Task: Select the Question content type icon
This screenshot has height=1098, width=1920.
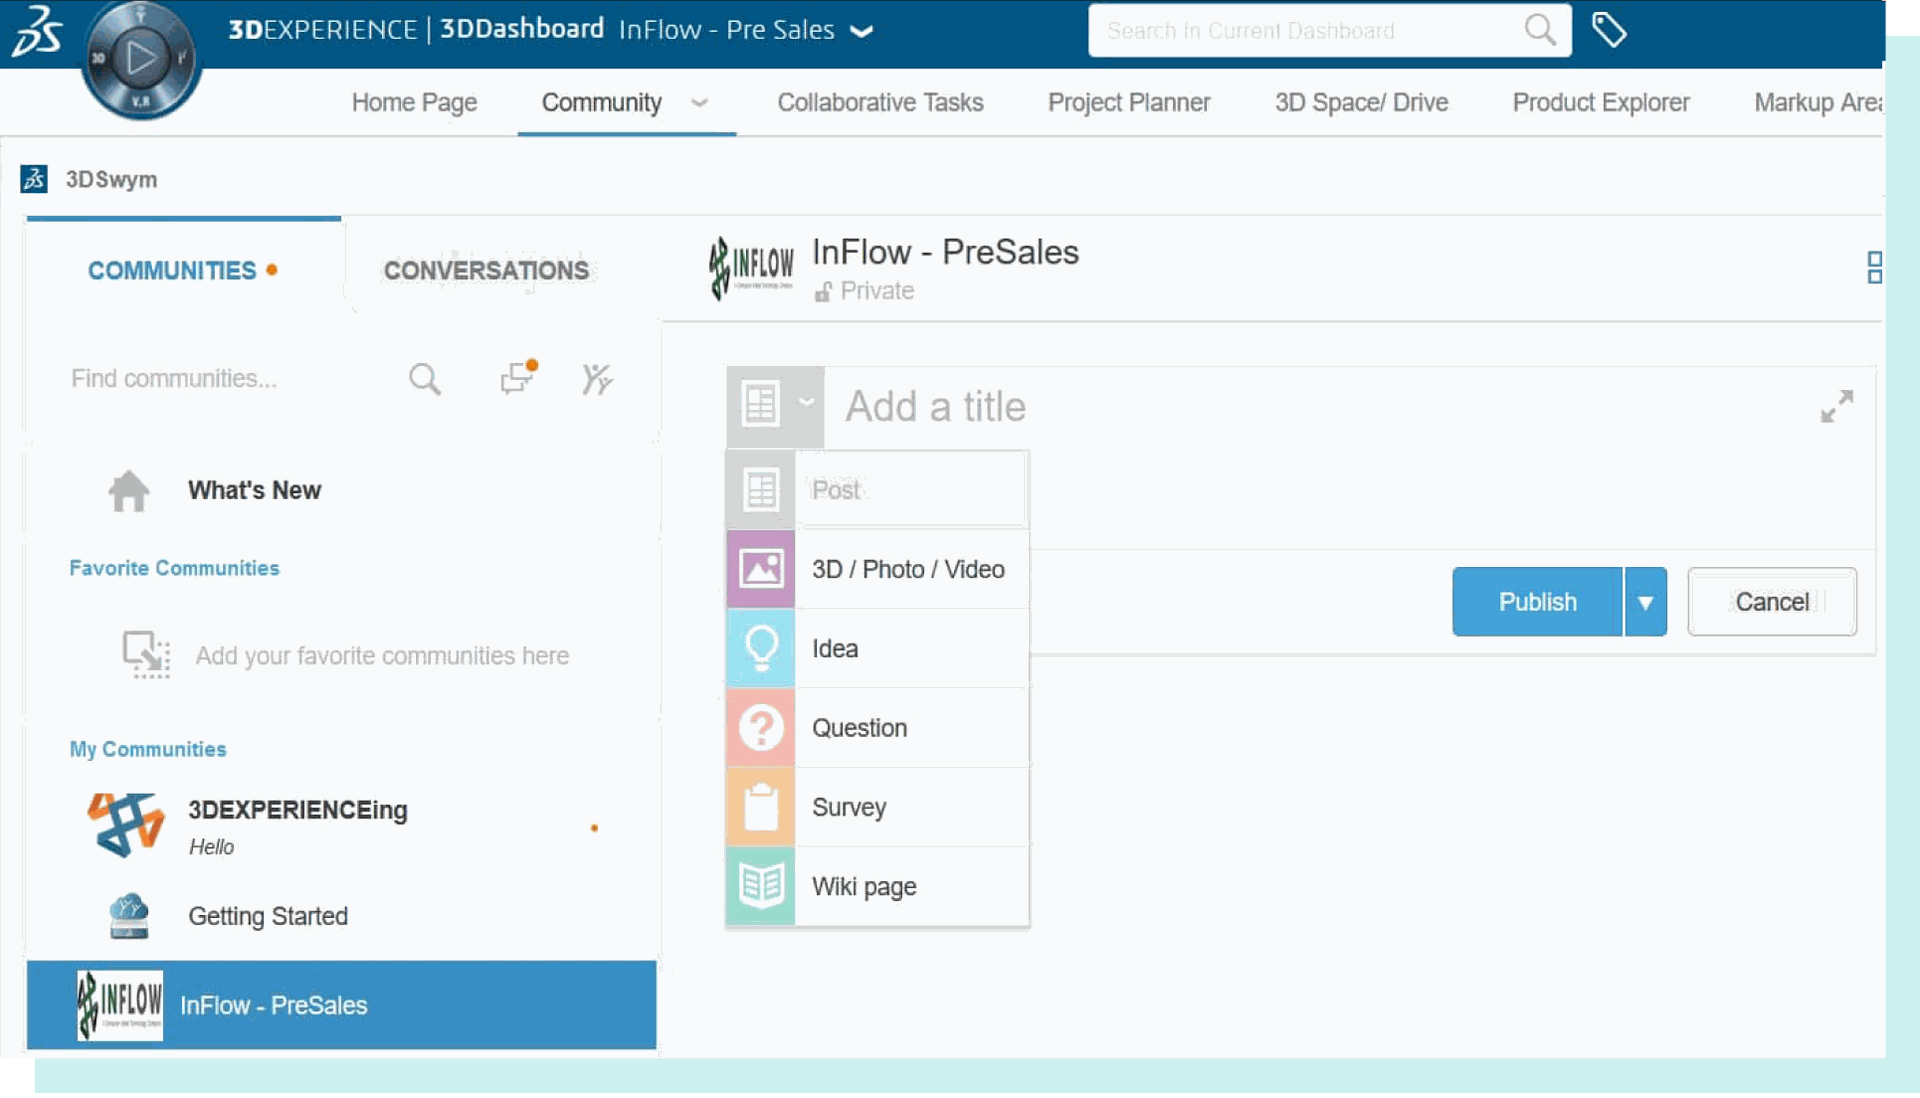Action: point(761,728)
